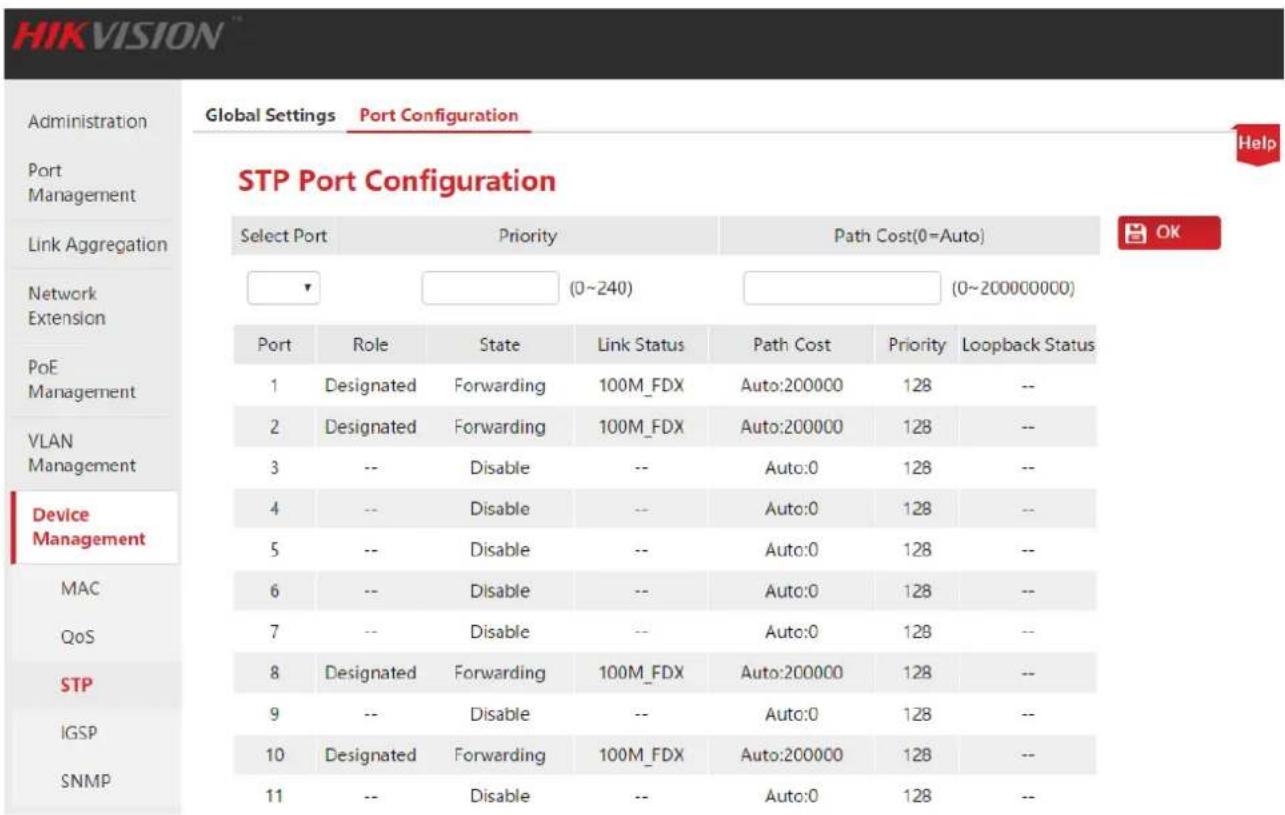Click the Link Status column header

click(641, 345)
